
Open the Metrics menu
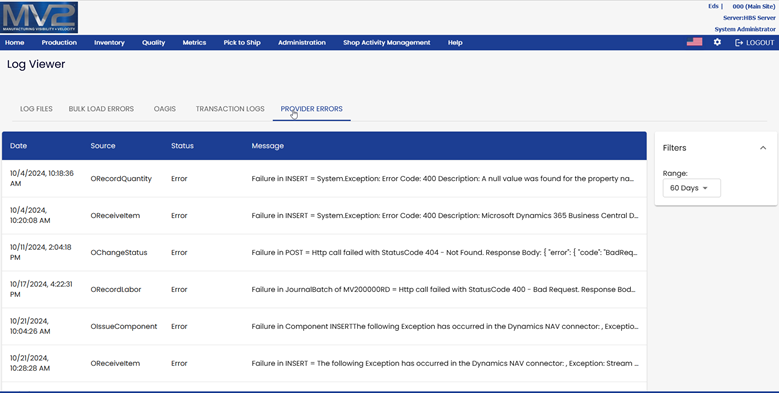pos(194,43)
